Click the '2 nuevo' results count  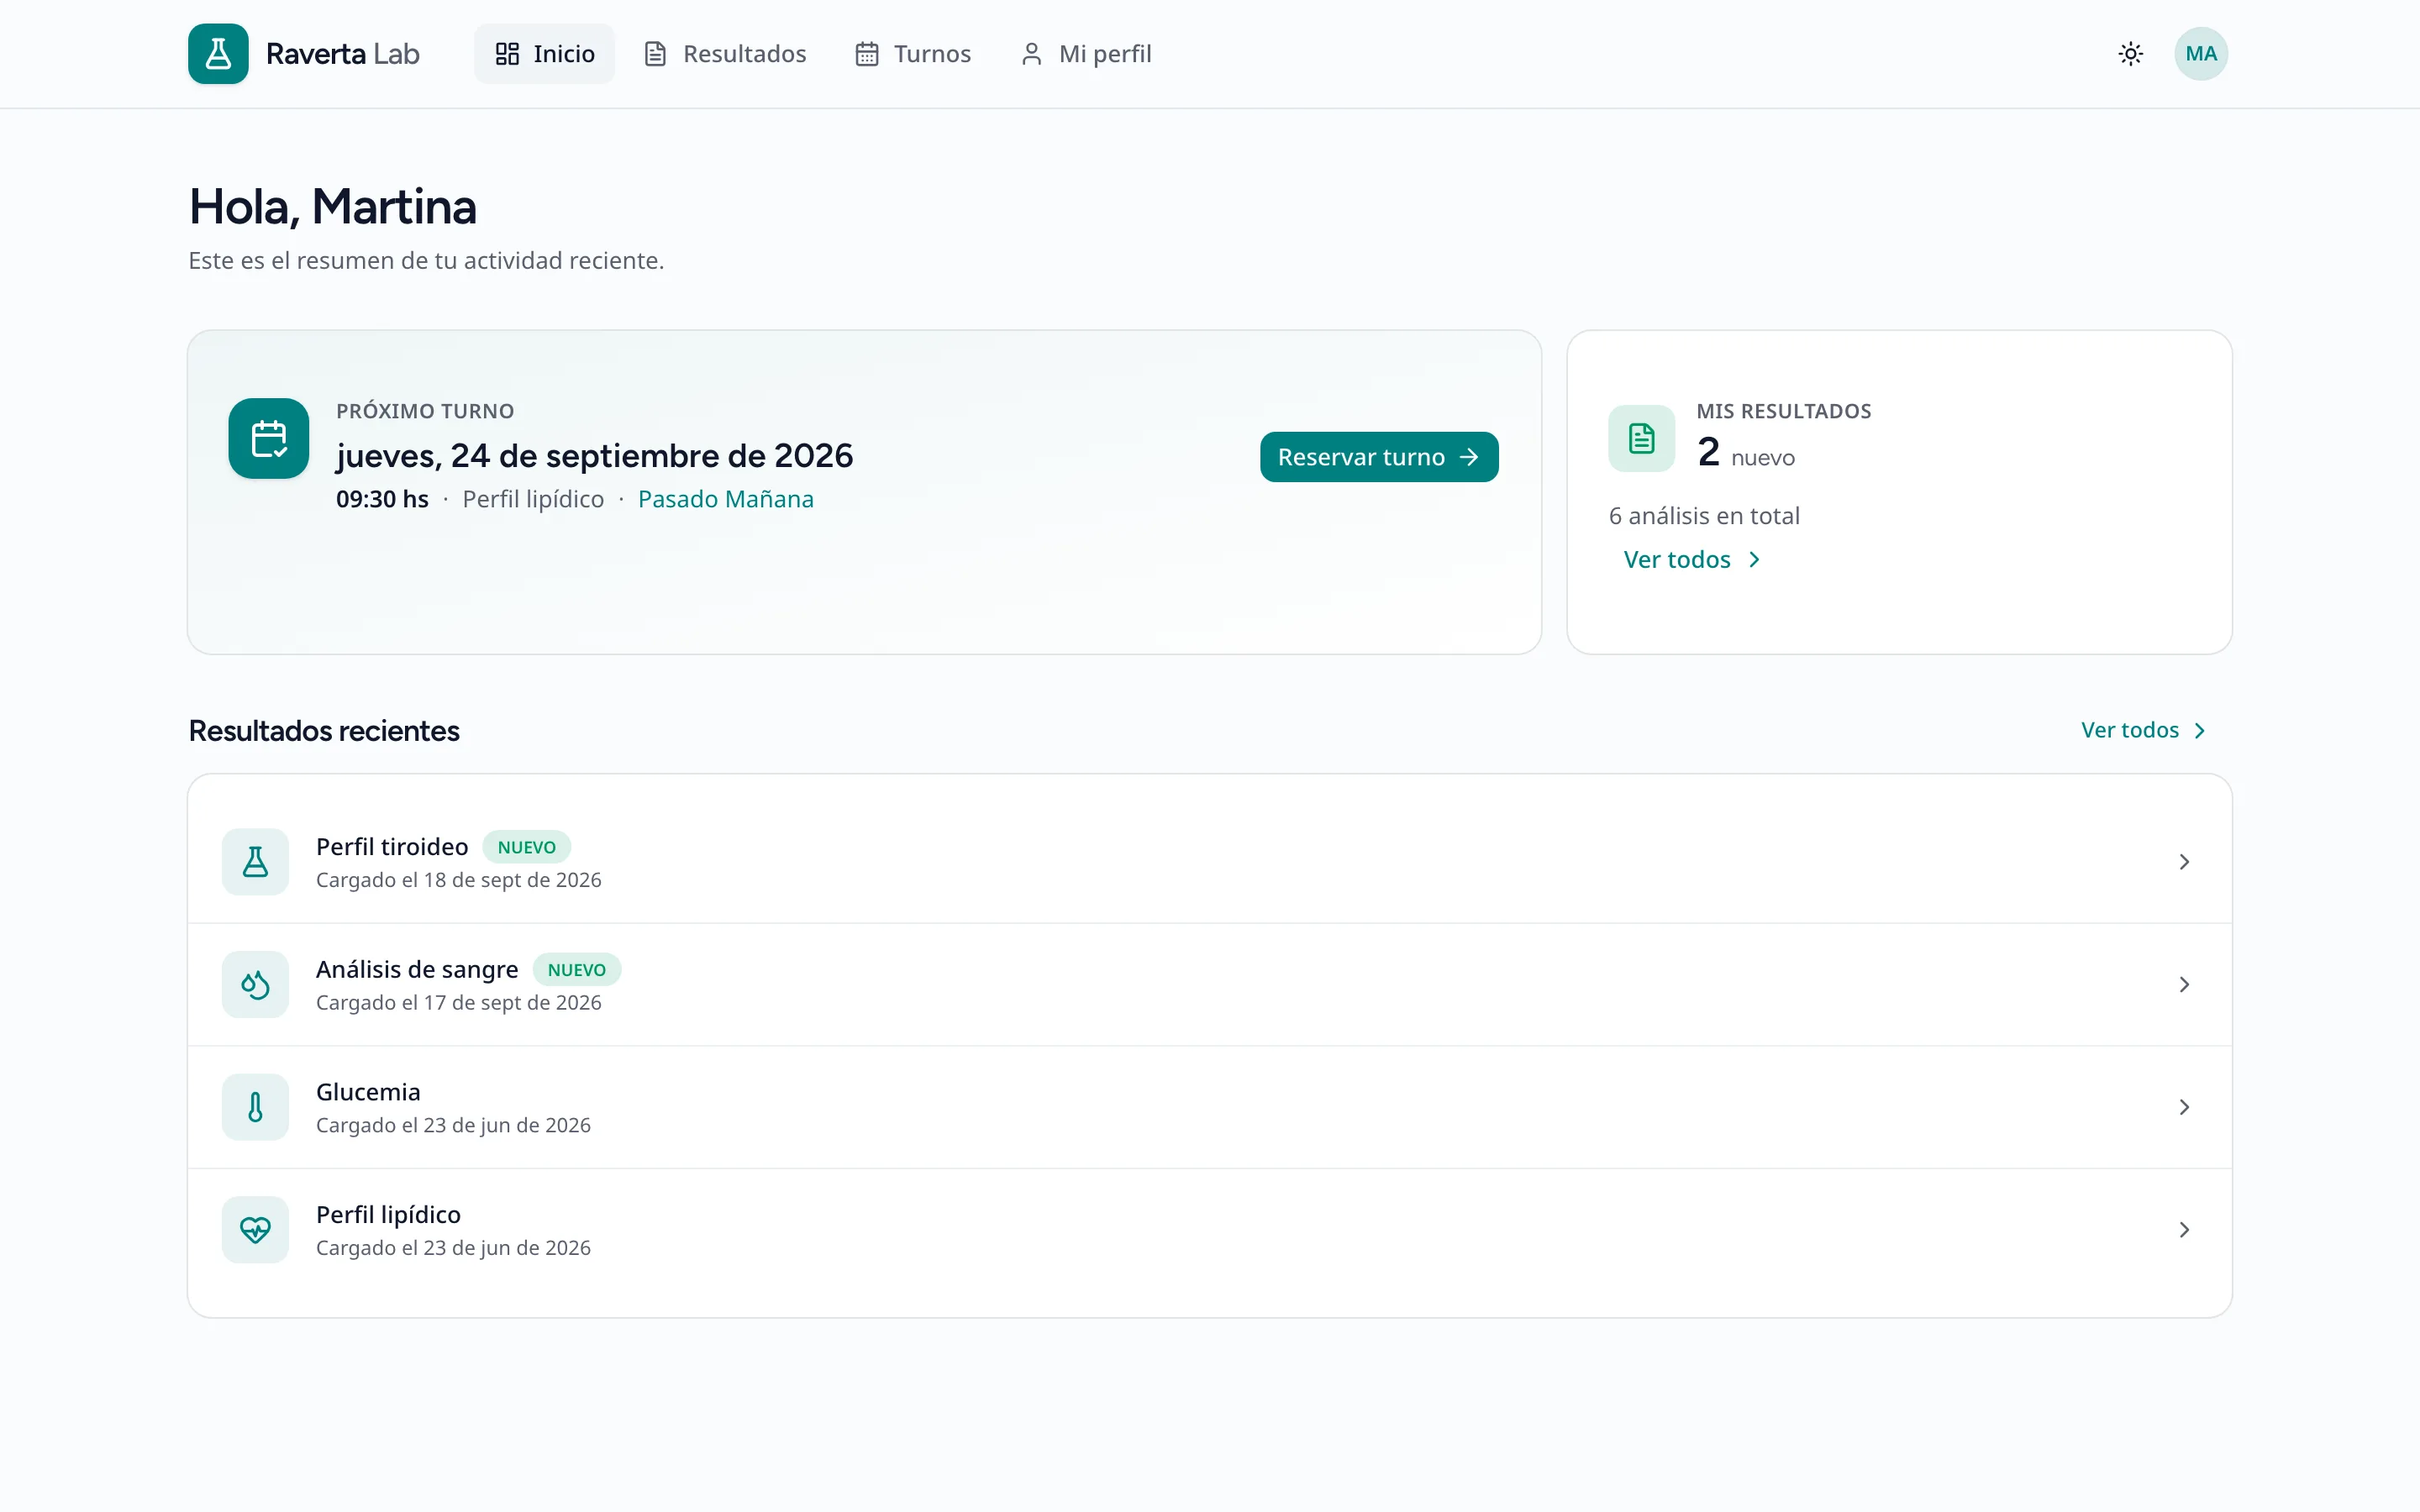click(x=1746, y=453)
